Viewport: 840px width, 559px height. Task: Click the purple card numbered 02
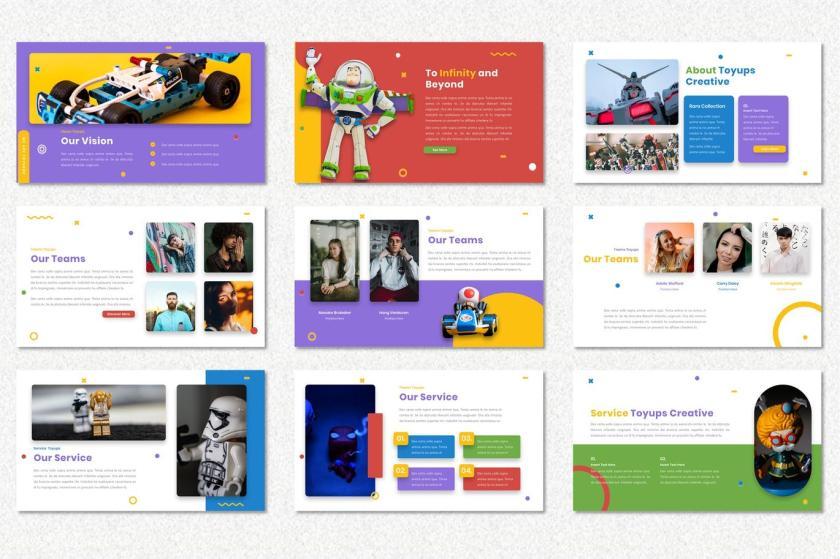point(426,479)
